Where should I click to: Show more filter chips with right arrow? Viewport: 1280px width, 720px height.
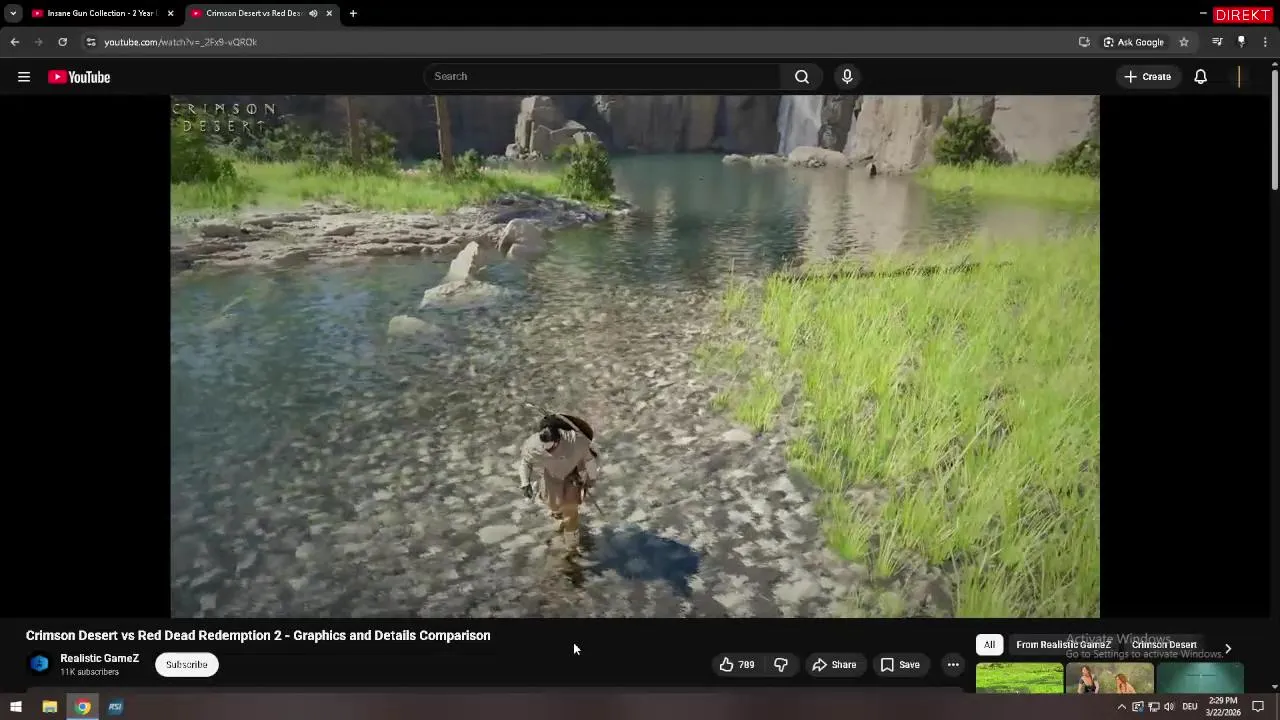1228,647
